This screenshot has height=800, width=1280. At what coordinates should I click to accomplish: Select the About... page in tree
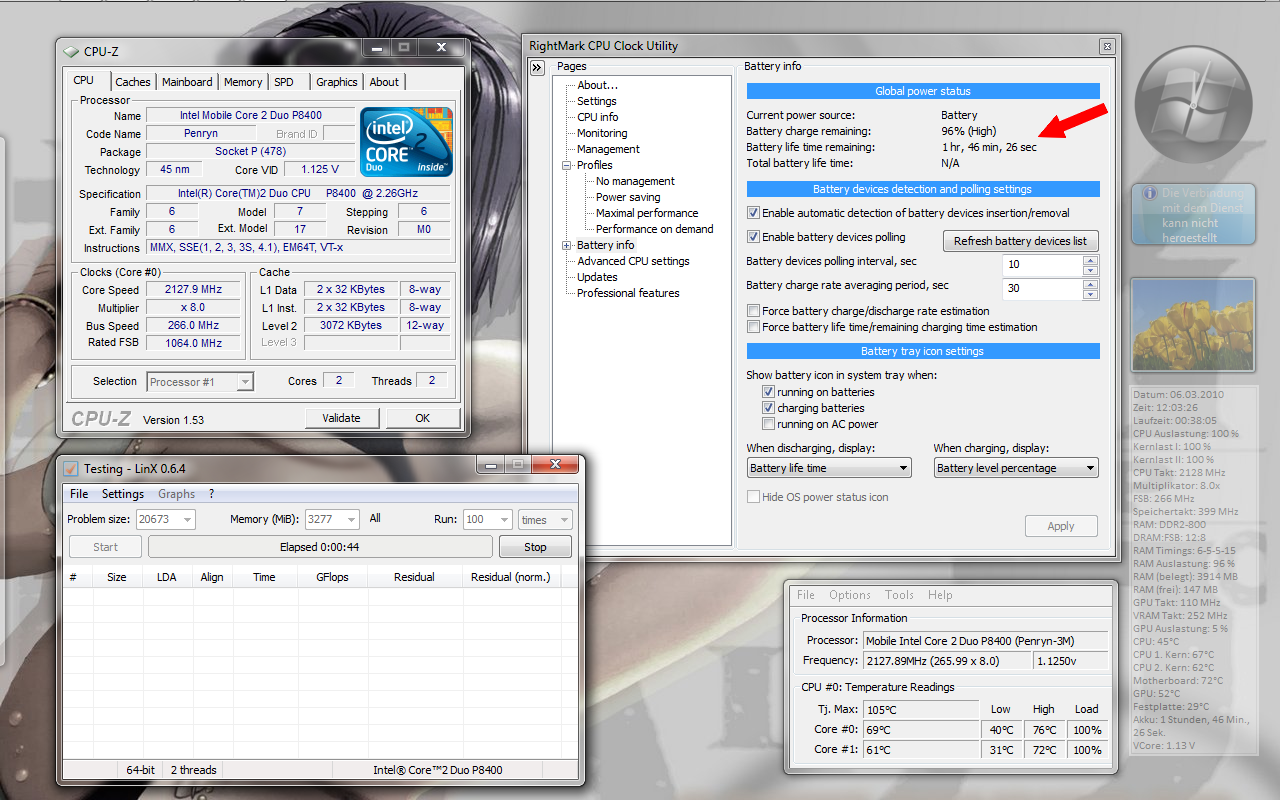point(598,85)
